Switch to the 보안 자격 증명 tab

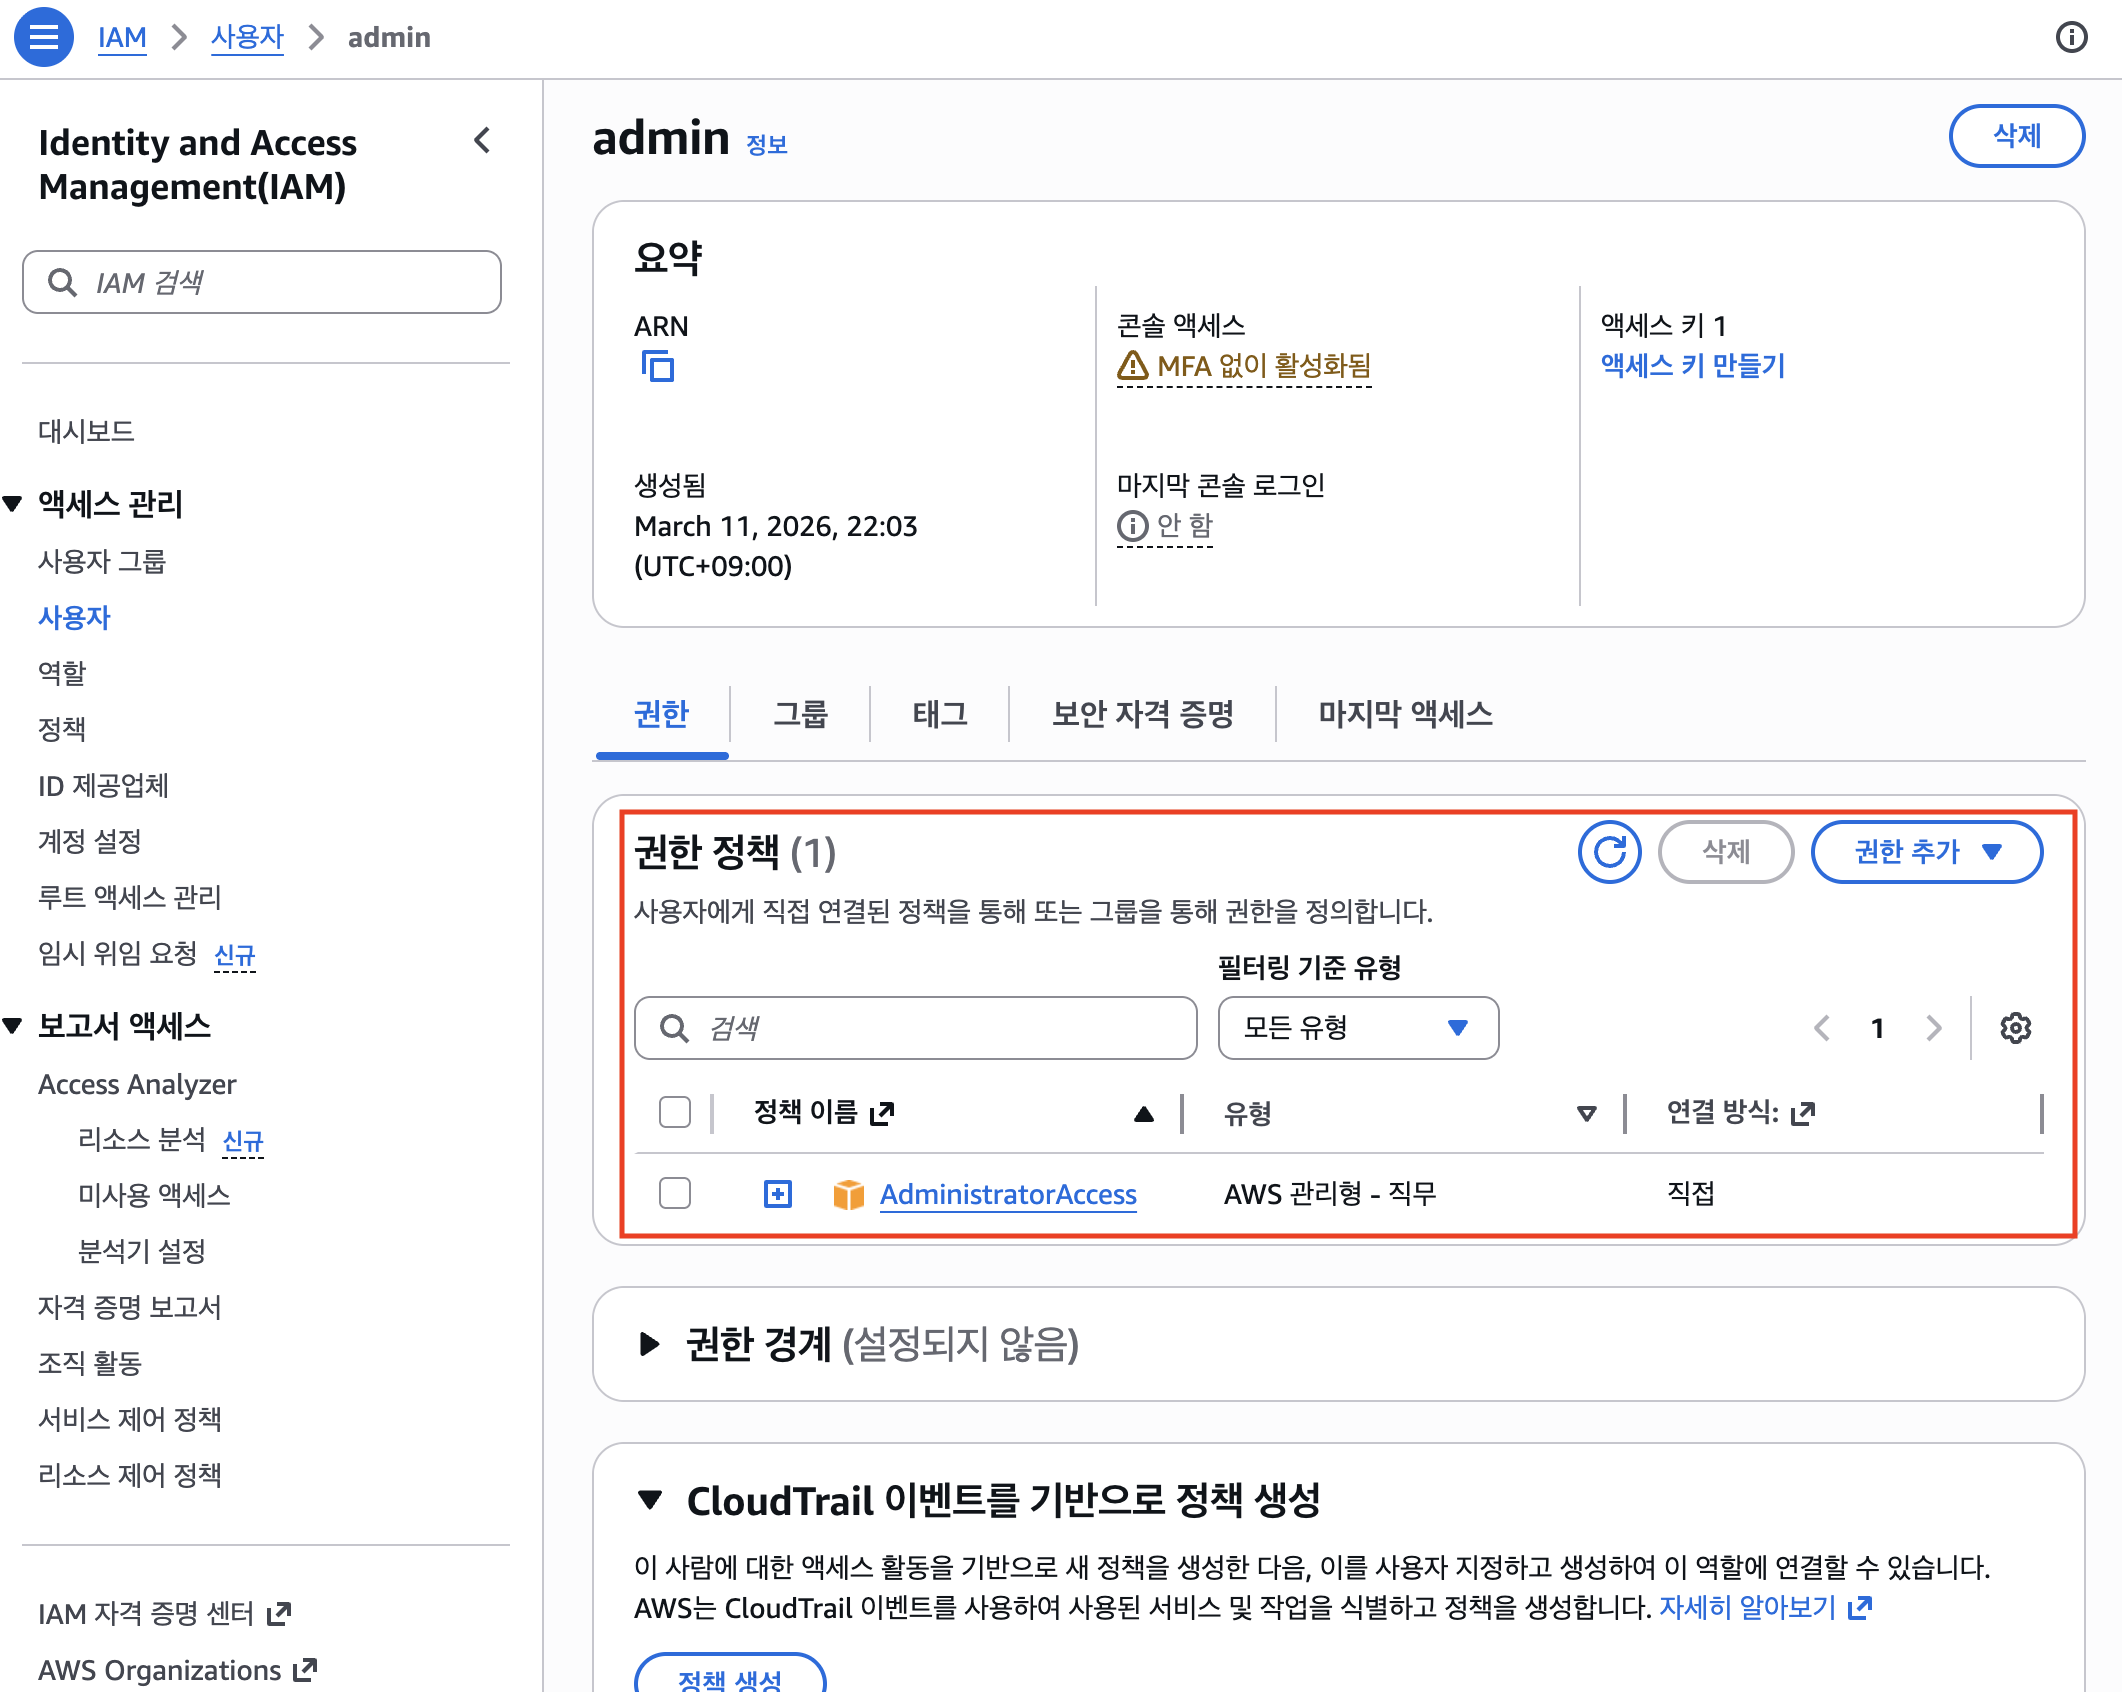click(x=1142, y=714)
